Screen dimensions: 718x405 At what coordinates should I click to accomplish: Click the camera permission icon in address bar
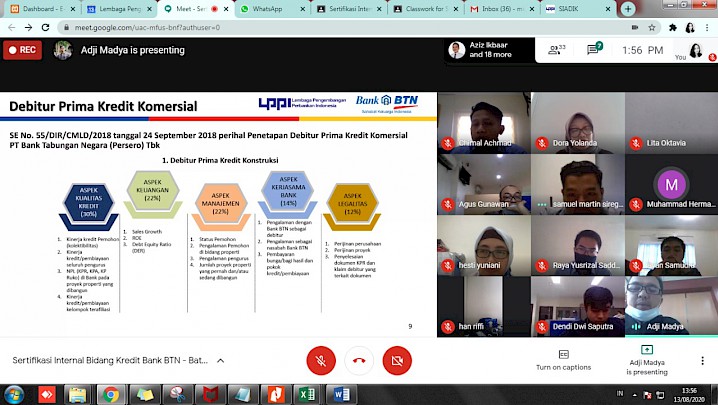(x=635, y=27)
